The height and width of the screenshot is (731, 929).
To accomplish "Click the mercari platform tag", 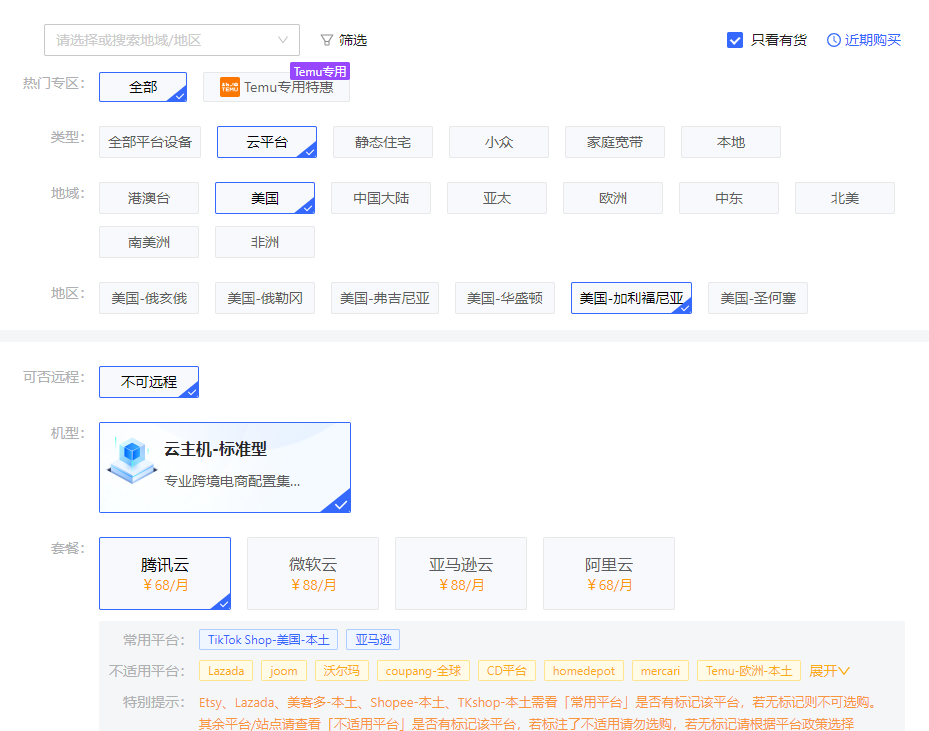I will point(661,671).
